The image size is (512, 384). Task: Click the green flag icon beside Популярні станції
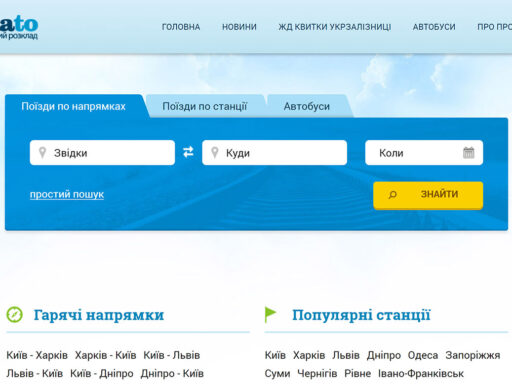tap(270, 314)
